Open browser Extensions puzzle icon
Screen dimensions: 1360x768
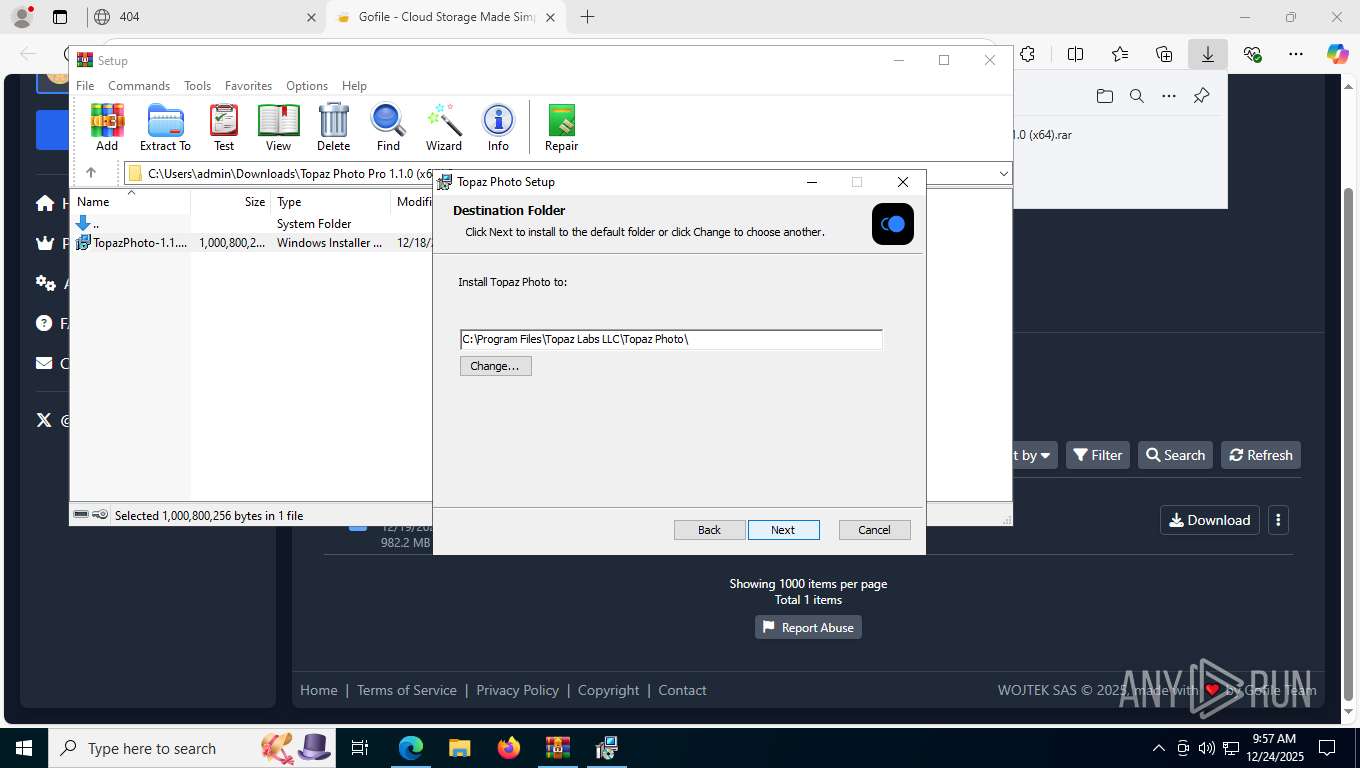point(1027,54)
